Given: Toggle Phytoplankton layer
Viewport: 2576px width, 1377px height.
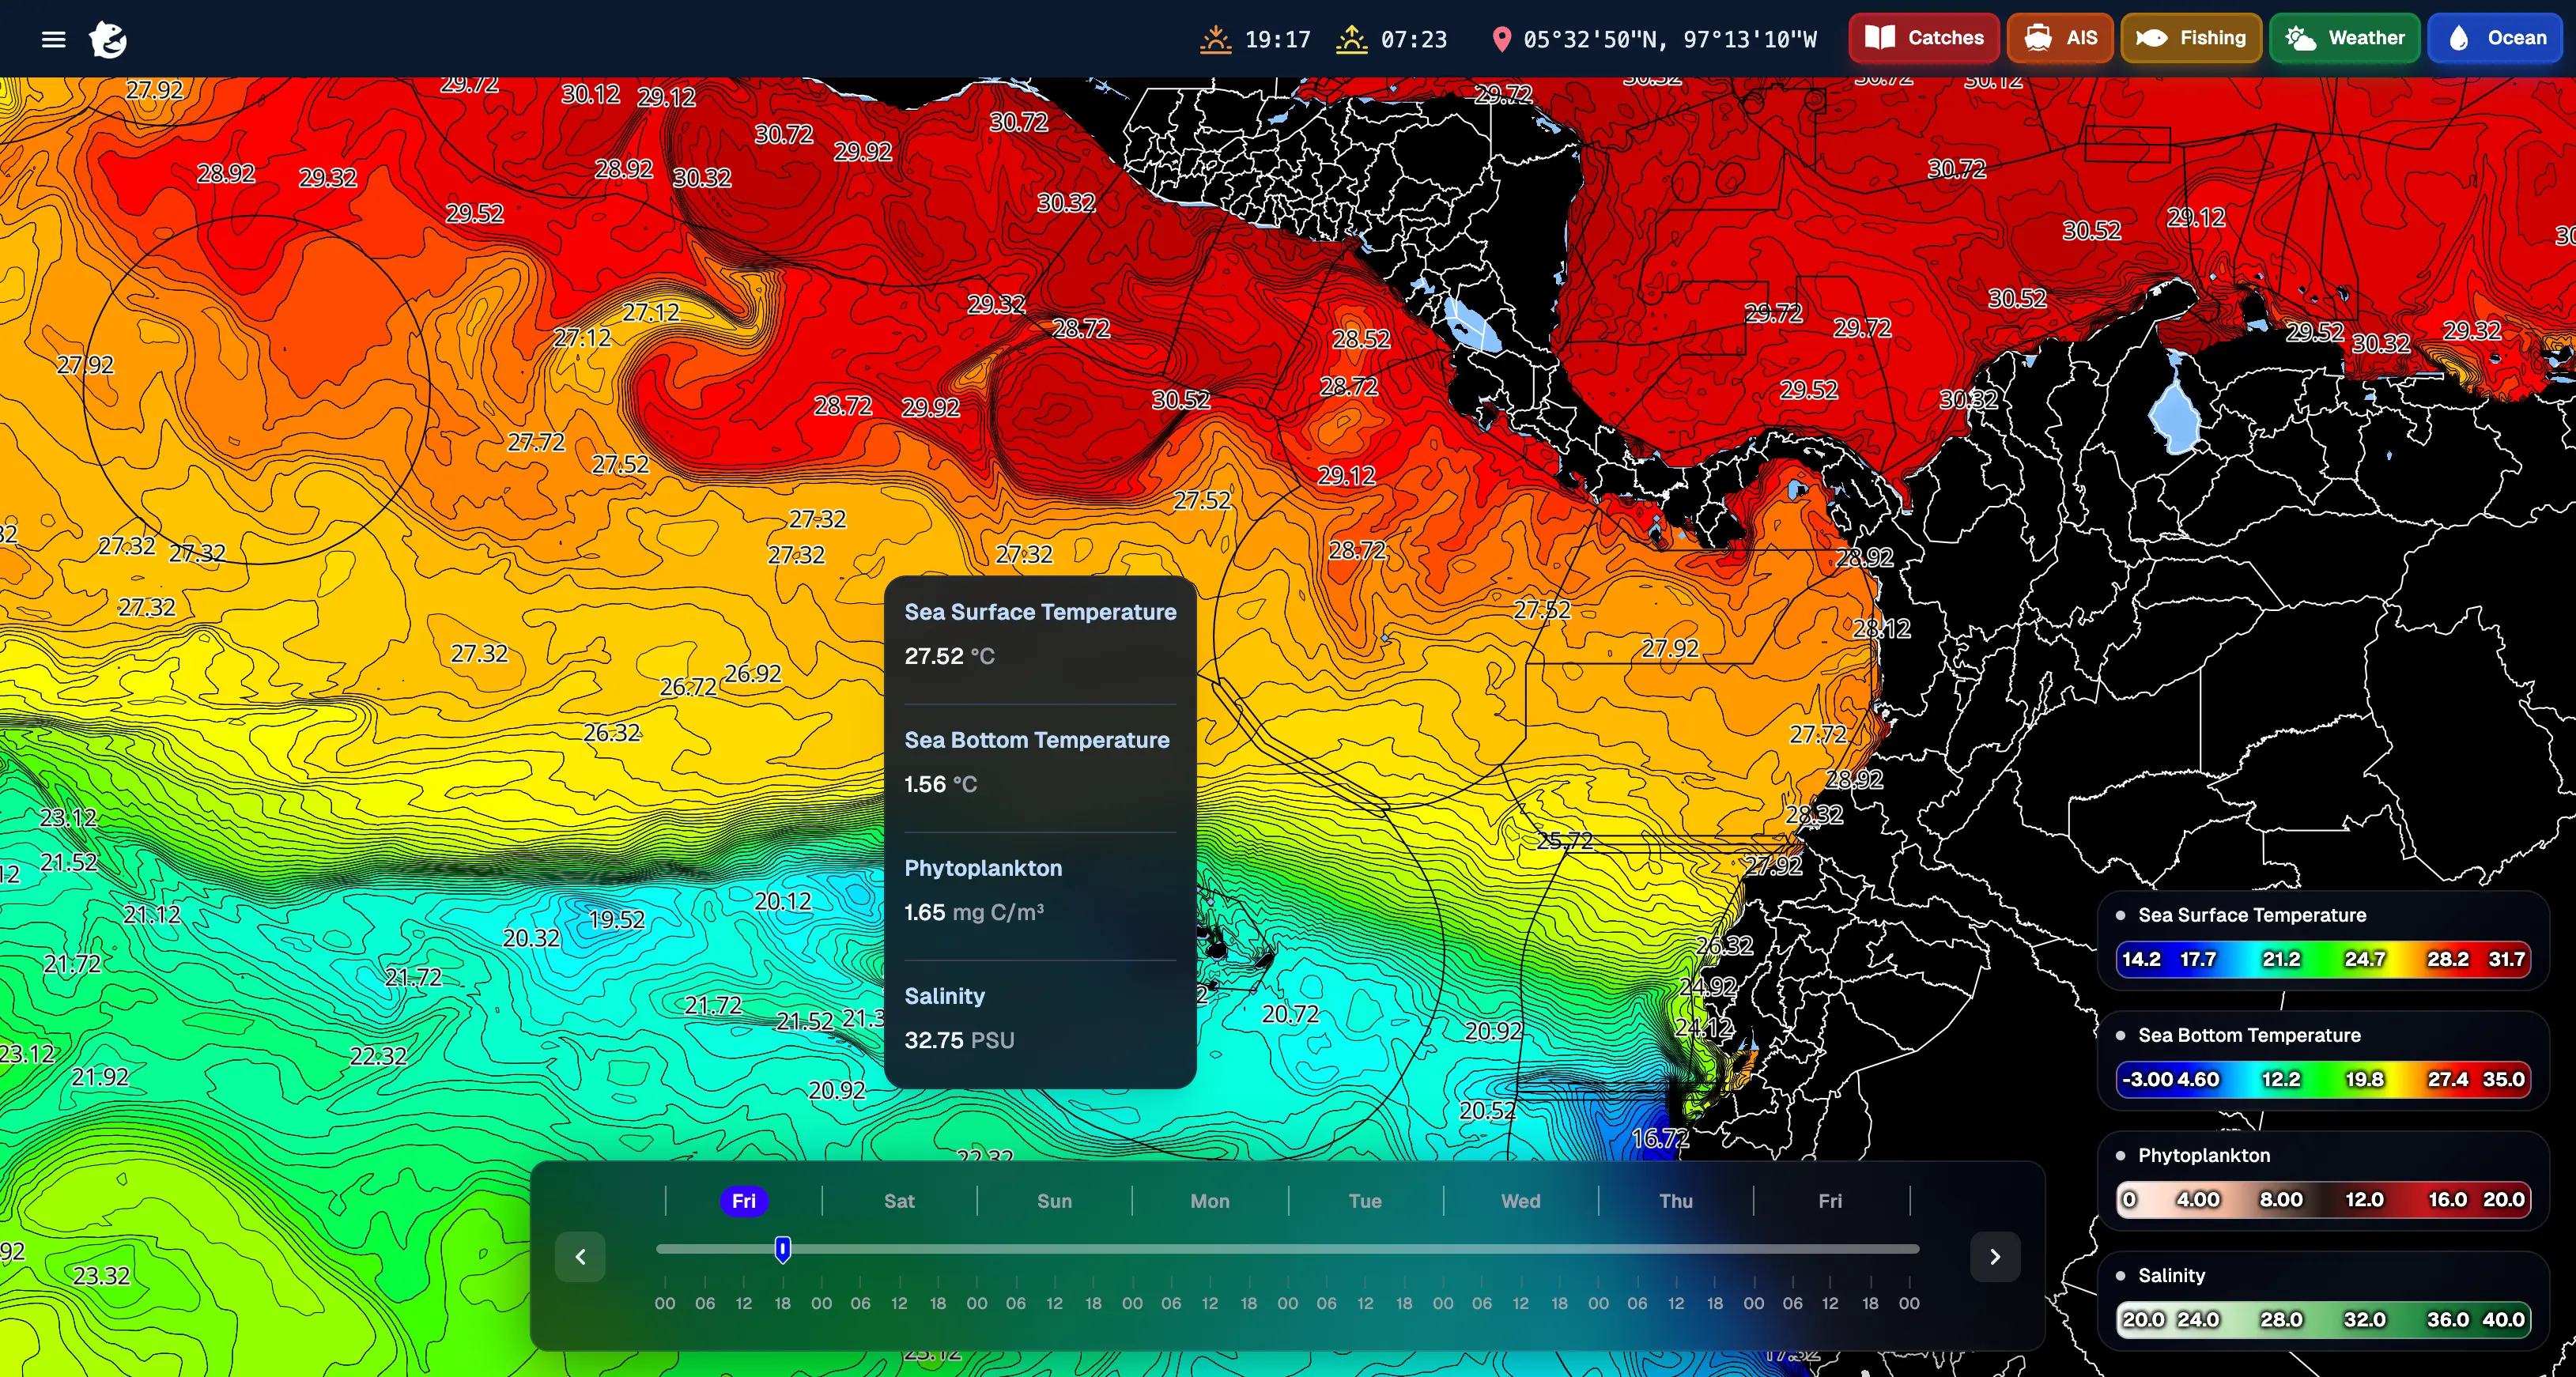Looking at the screenshot, I should pos(2203,1155).
